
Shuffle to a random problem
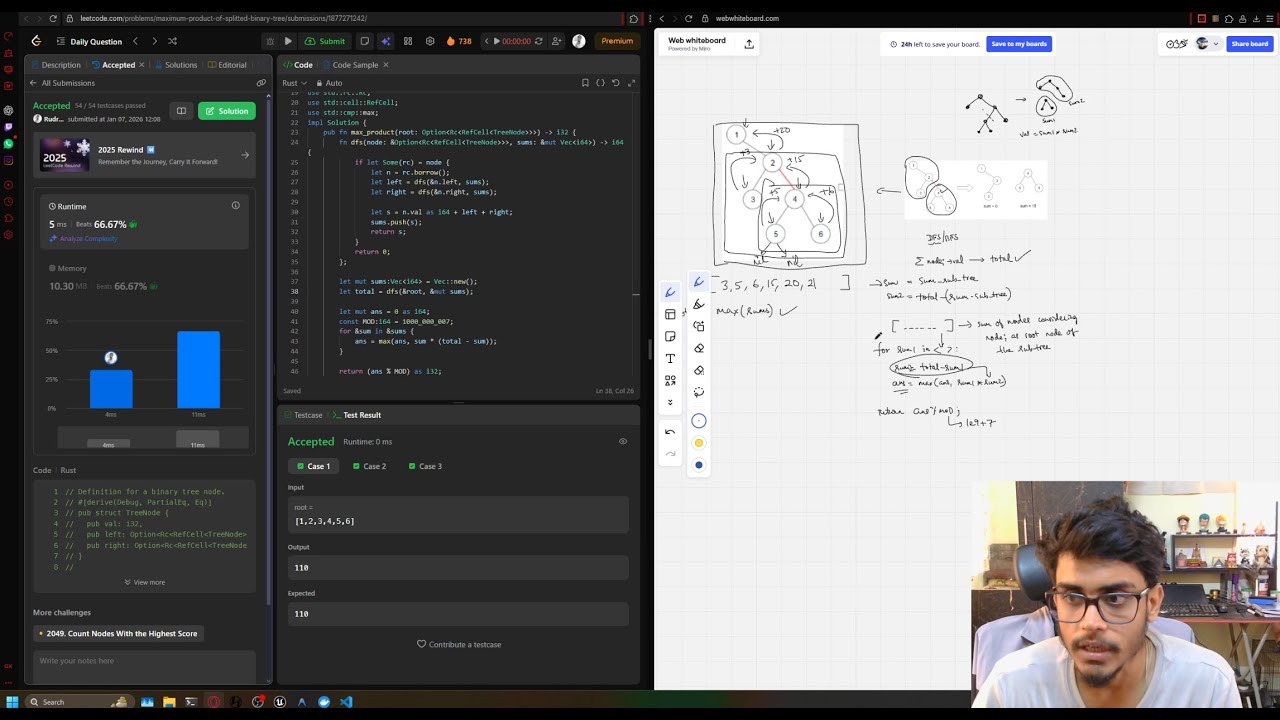[x=172, y=41]
